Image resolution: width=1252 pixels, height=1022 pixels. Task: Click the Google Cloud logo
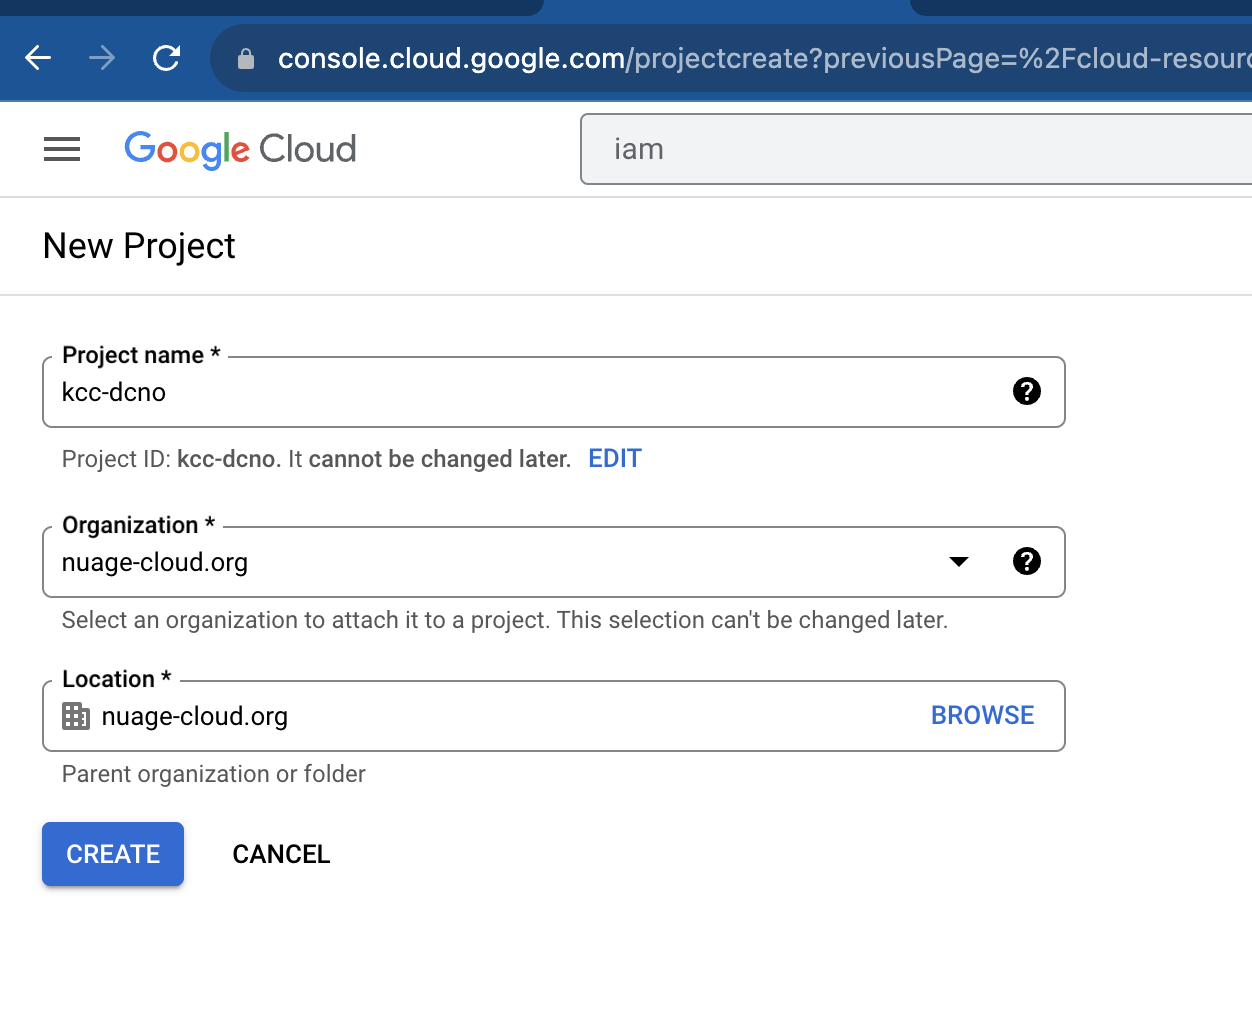(240, 150)
